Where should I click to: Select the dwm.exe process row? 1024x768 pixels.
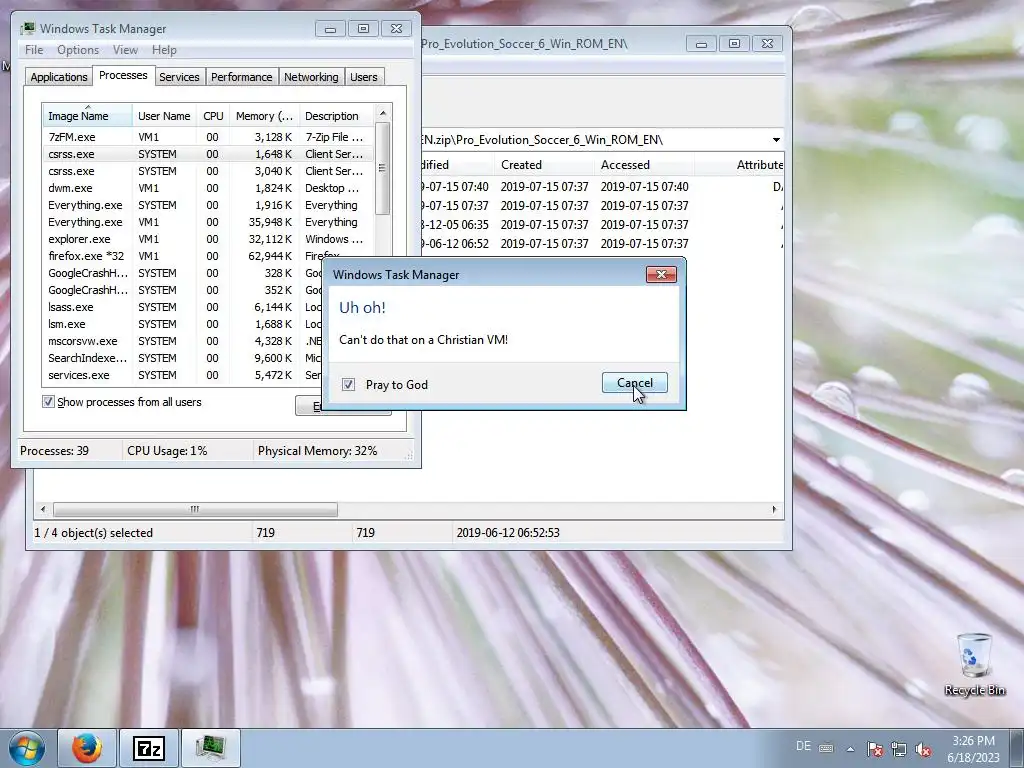208,188
